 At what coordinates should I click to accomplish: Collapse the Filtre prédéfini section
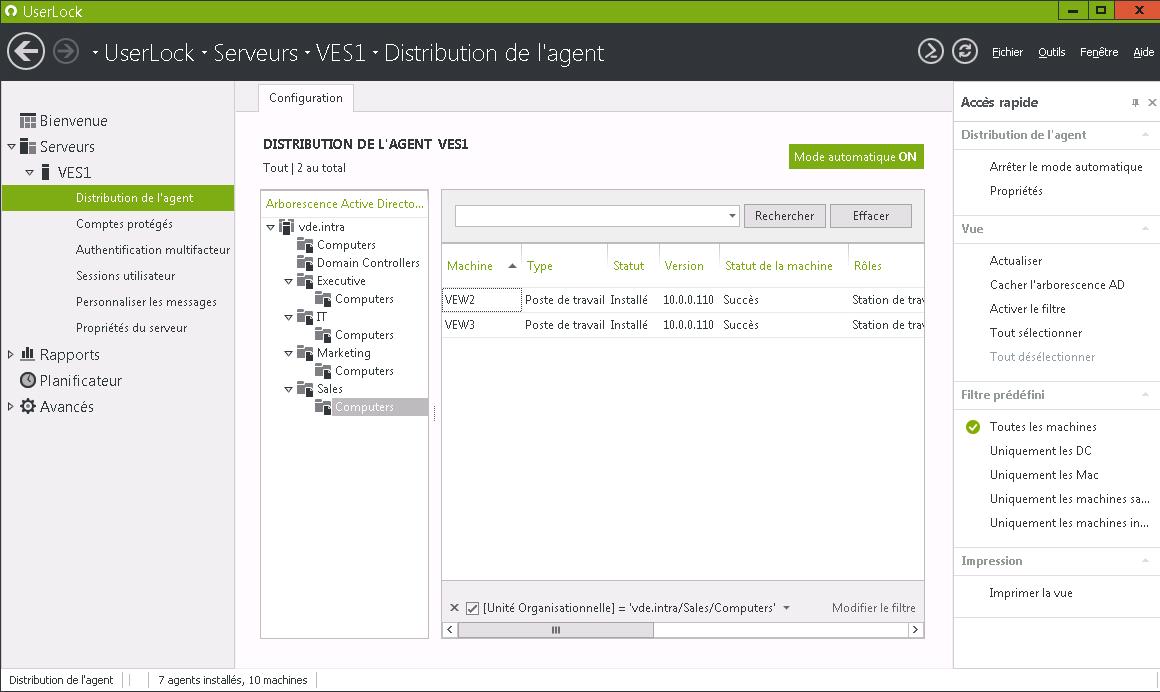(x=1145, y=395)
